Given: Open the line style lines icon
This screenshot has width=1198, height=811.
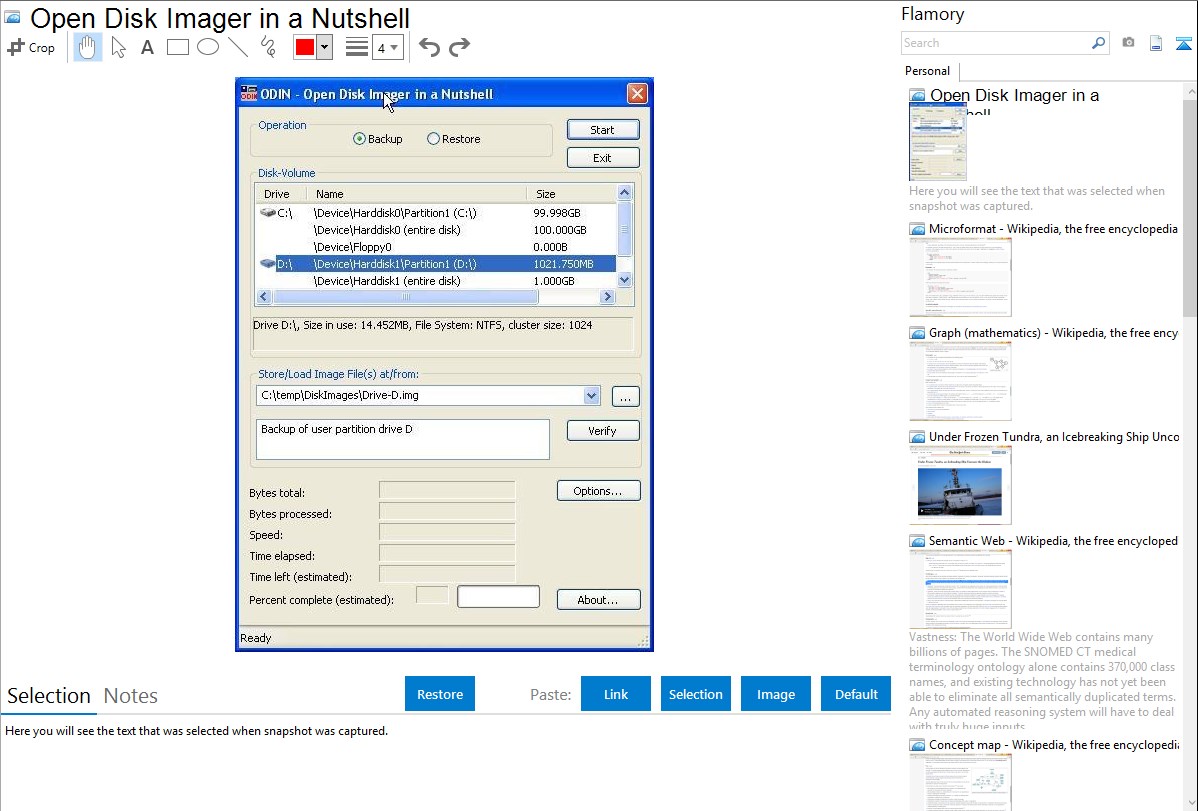Looking at the screenshot, I should pos(356,47).
